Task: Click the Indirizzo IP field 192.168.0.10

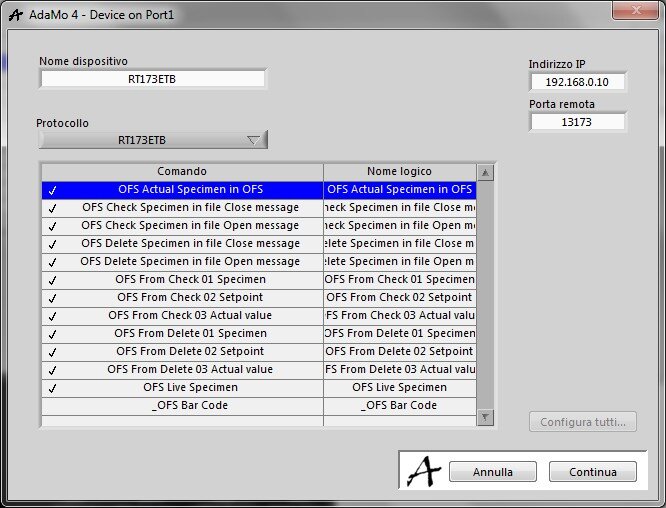Action: pyautogui.click(x=577, y=82)
